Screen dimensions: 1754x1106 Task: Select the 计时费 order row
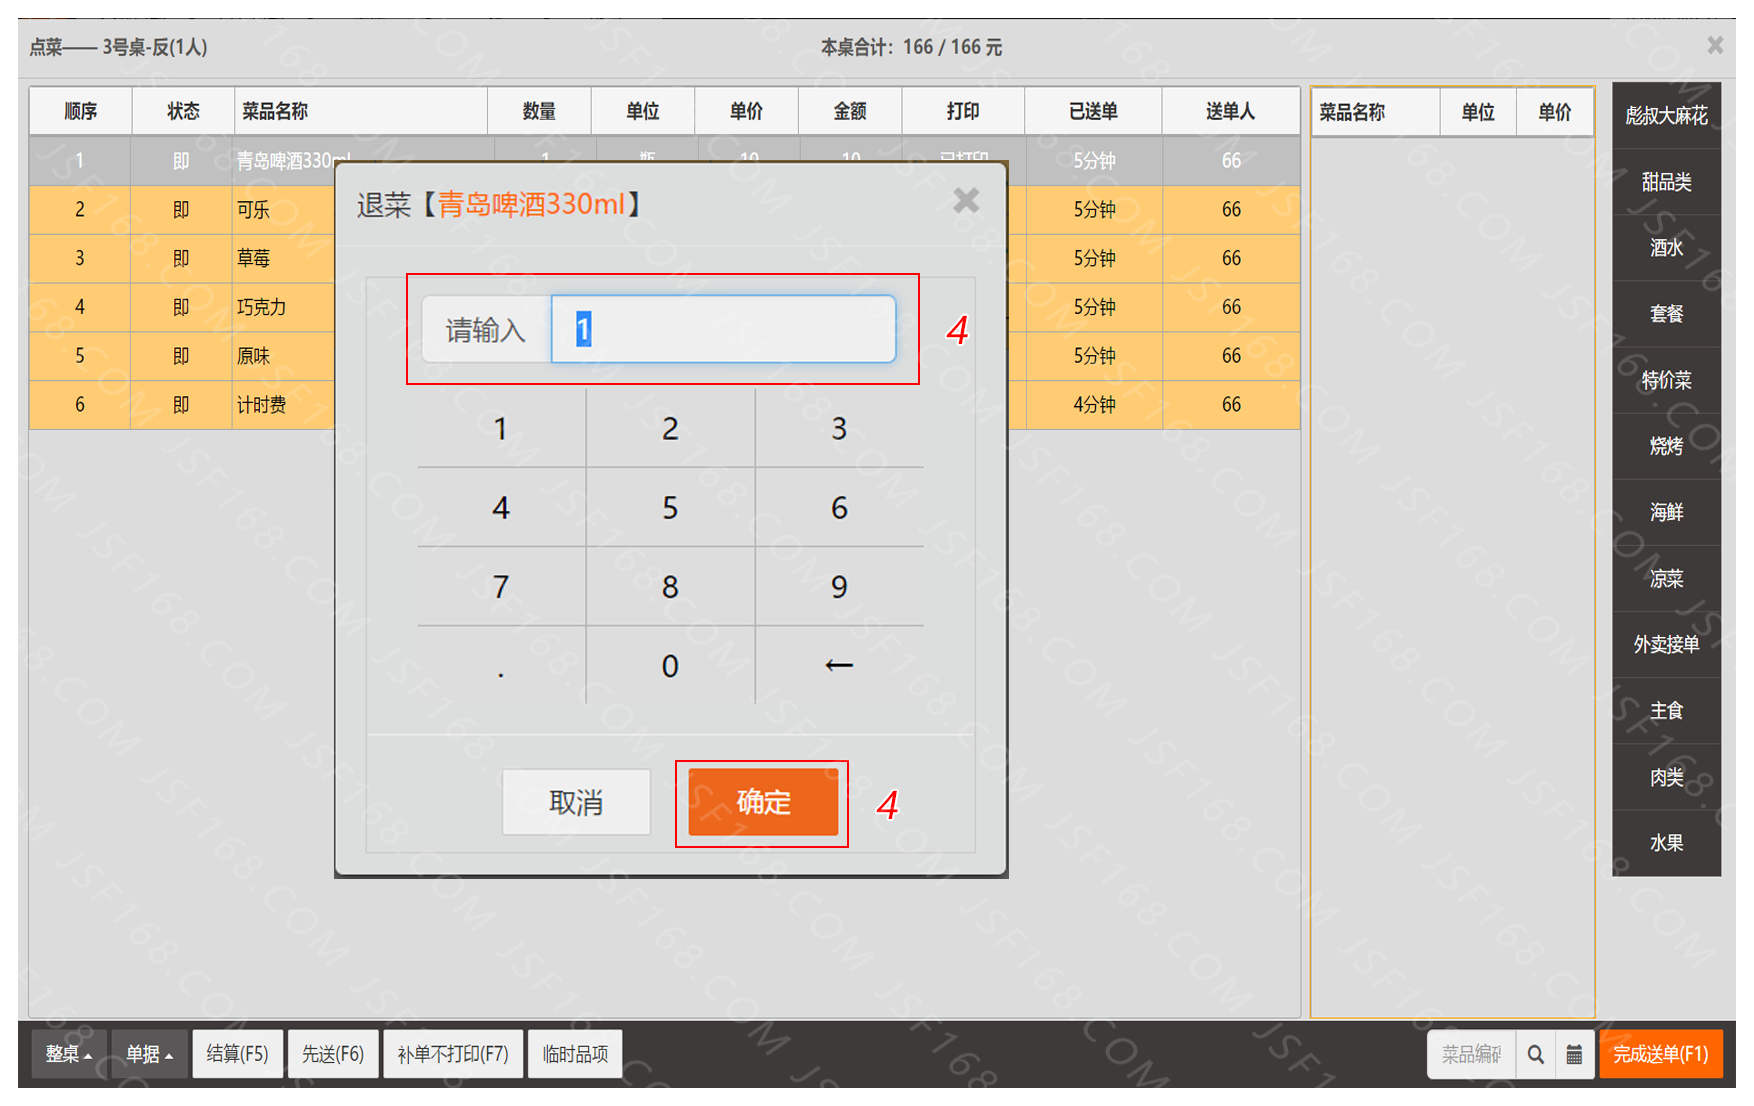[x=664, y=406]
